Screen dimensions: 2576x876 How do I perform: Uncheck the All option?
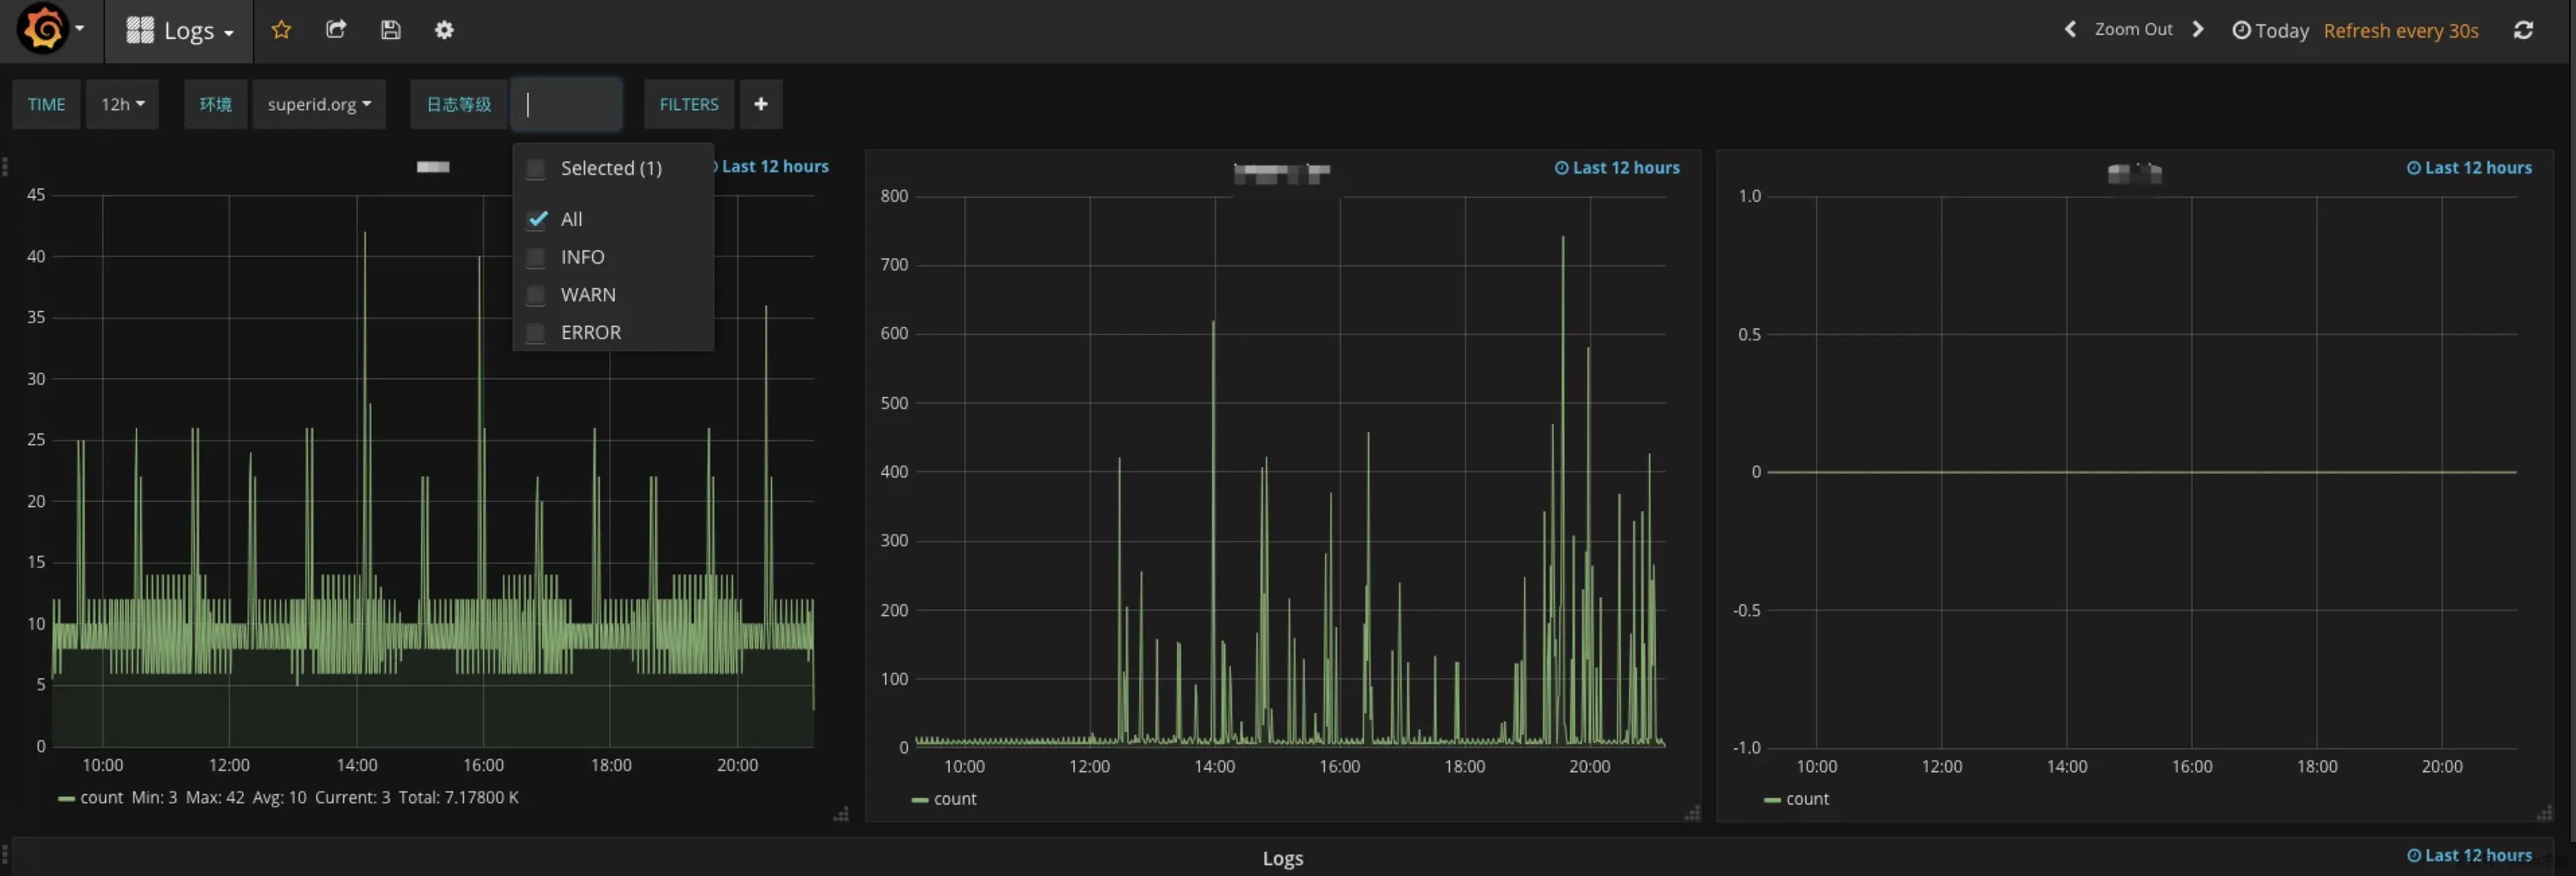(537, 219)
